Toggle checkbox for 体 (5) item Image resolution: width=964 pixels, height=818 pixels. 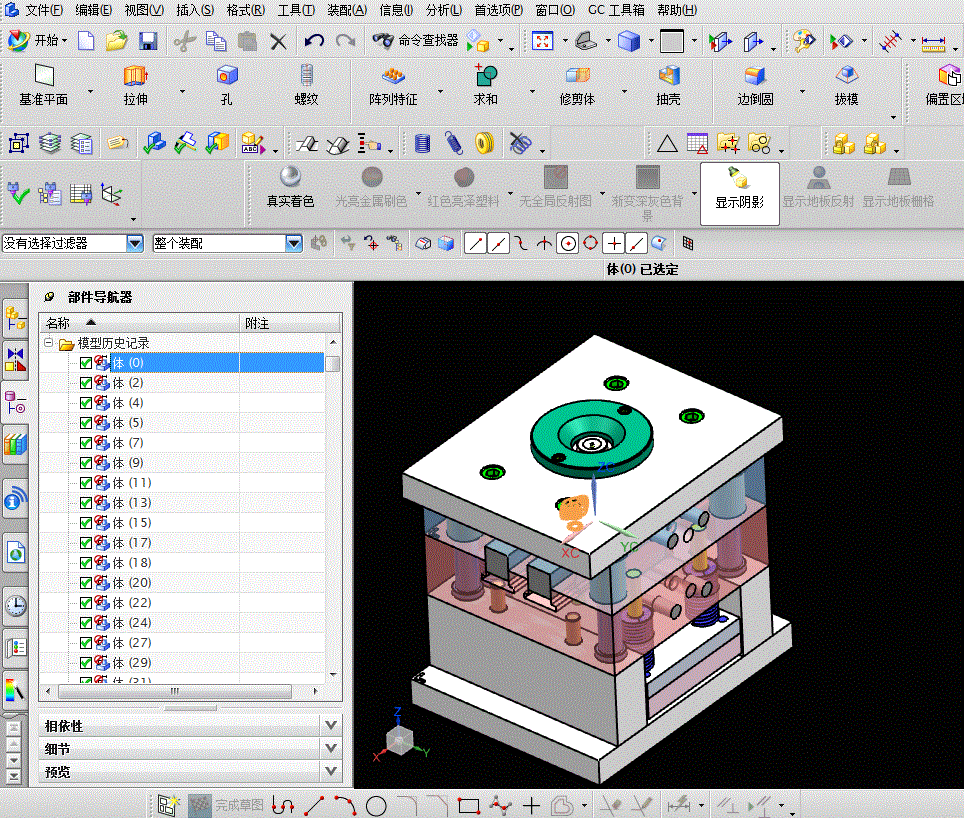pos(86,423)
